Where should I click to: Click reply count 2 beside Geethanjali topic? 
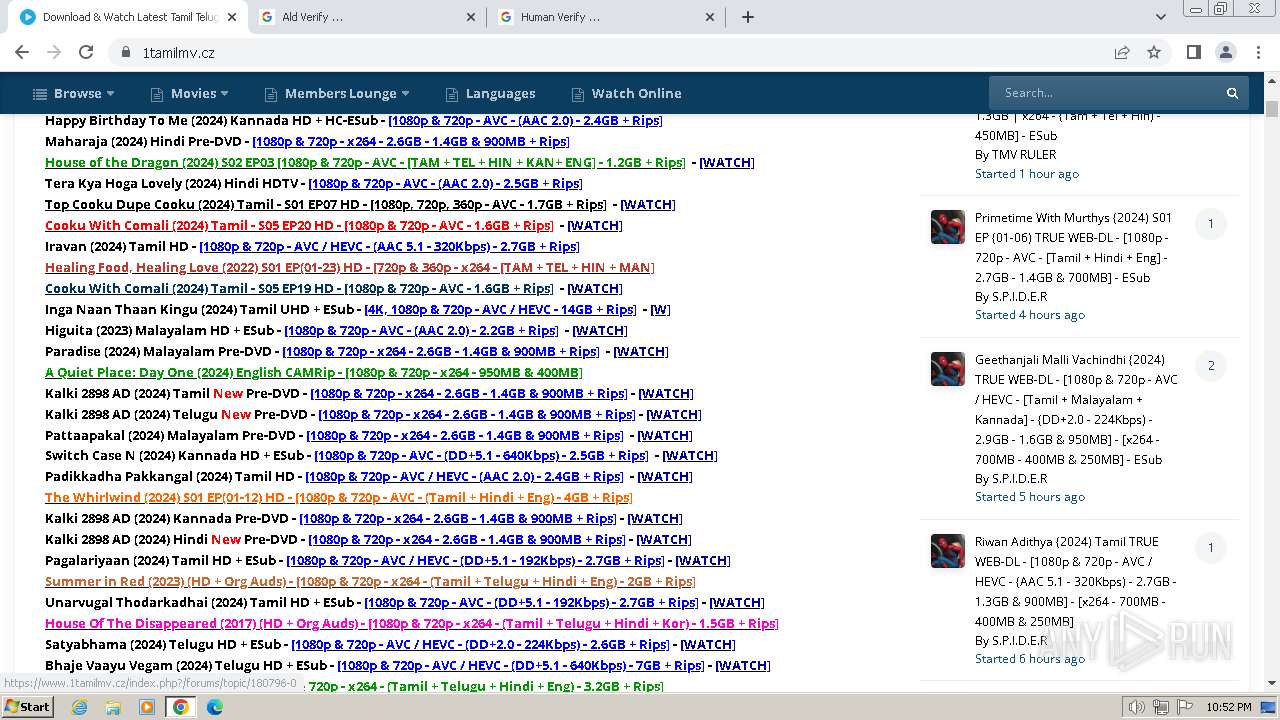coord(1211,365)
